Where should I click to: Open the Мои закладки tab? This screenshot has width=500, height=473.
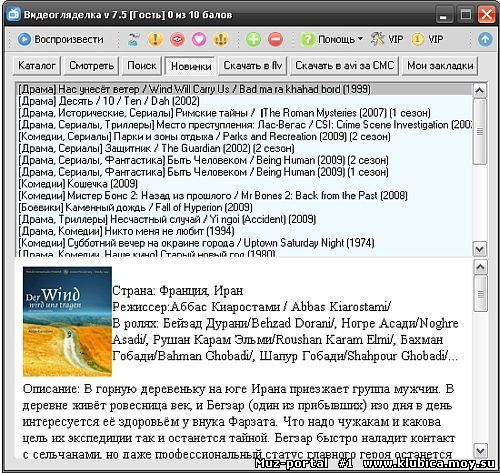[x=440, y=65]
